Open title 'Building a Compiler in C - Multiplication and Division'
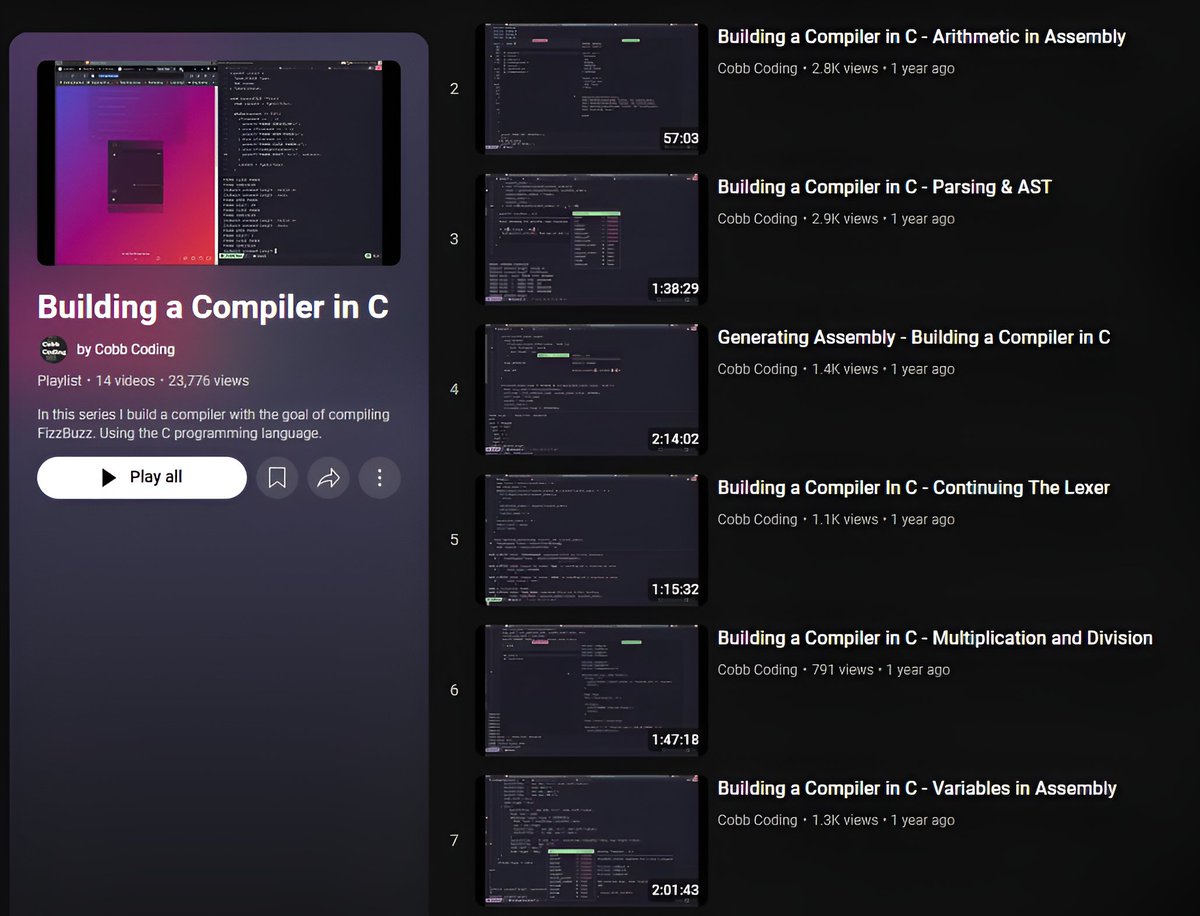 click(x=935, y=638)
